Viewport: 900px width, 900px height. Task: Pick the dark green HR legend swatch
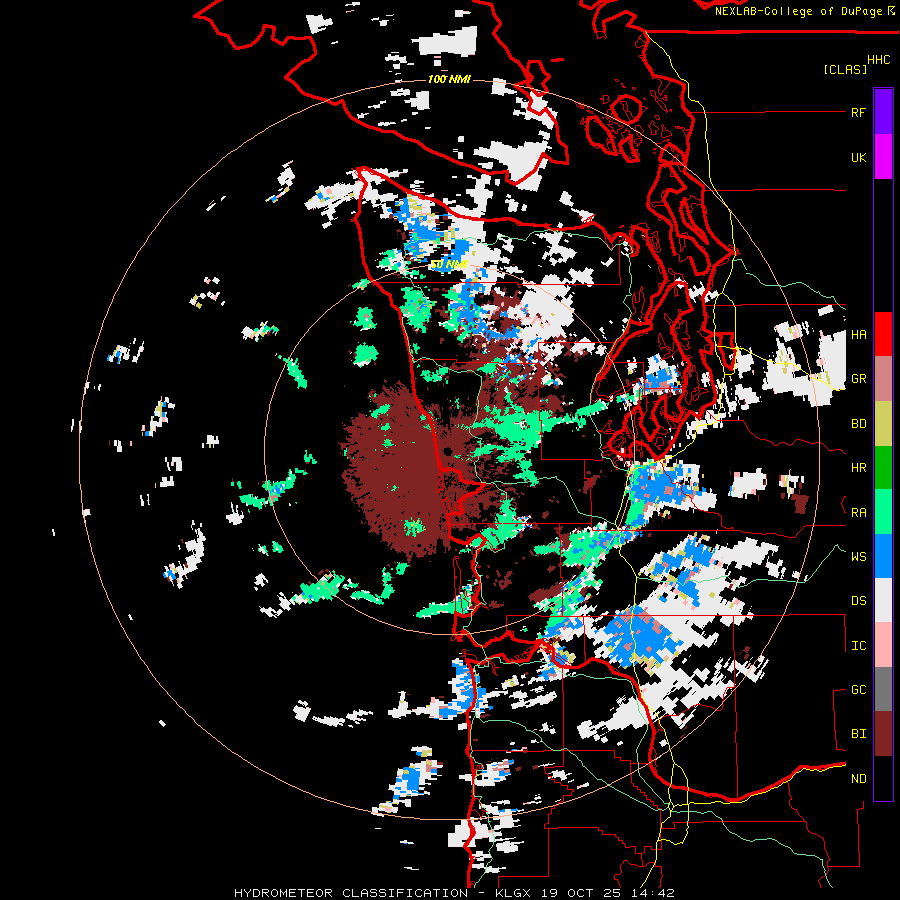pos(883,468)
